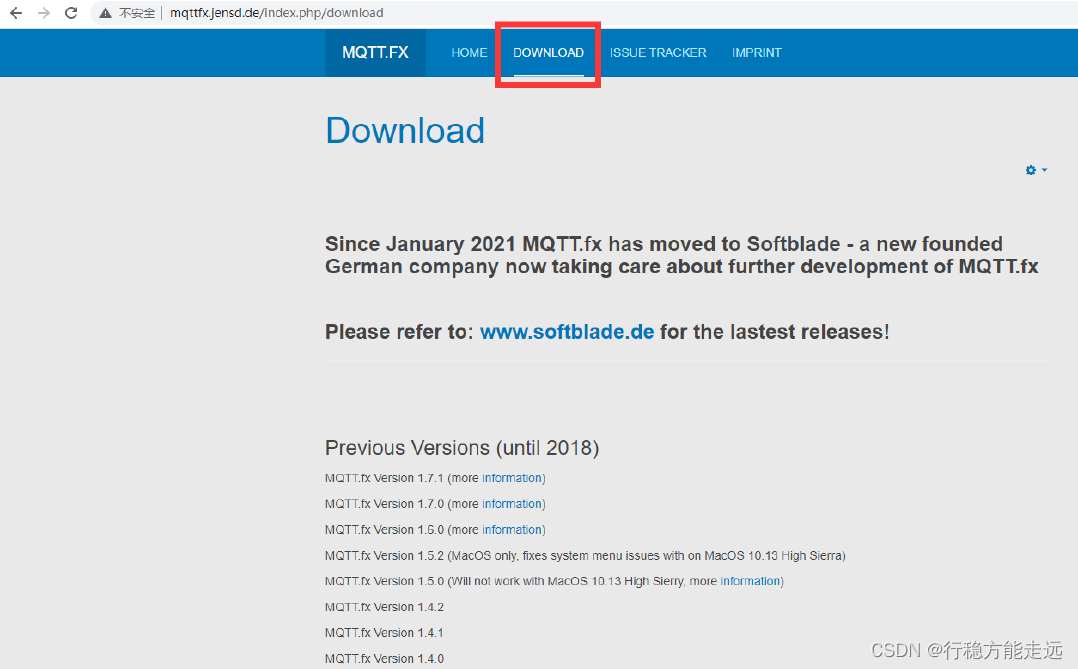Click the Previous Versions (until 2018) heading

point(462,448)
